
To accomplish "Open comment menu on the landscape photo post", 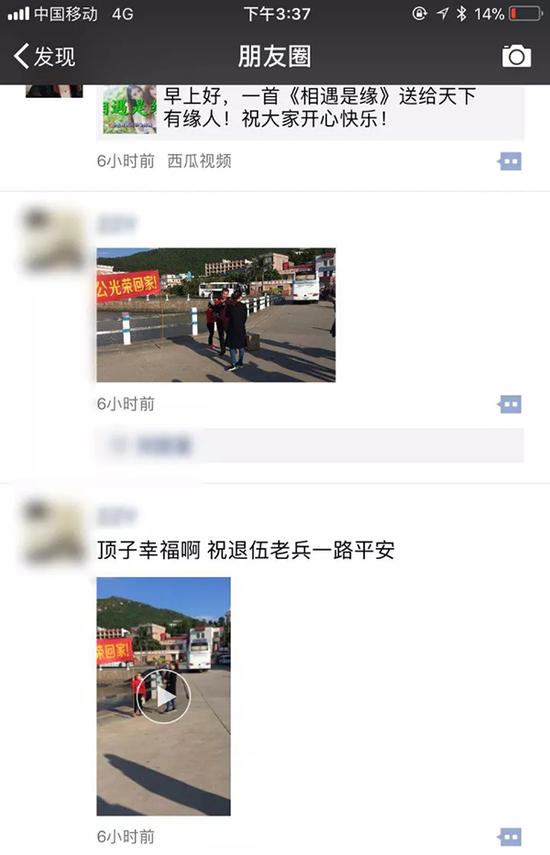I will coord(510,405).
